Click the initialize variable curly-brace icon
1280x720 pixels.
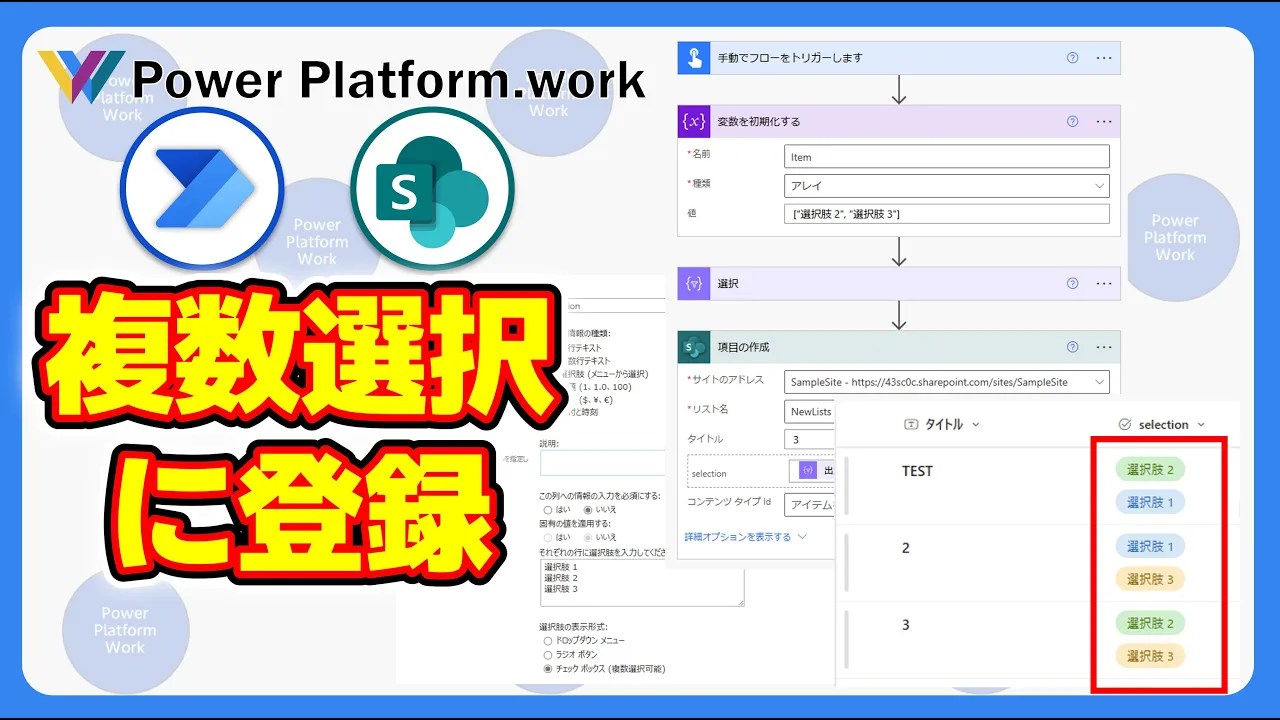[694, 121]
